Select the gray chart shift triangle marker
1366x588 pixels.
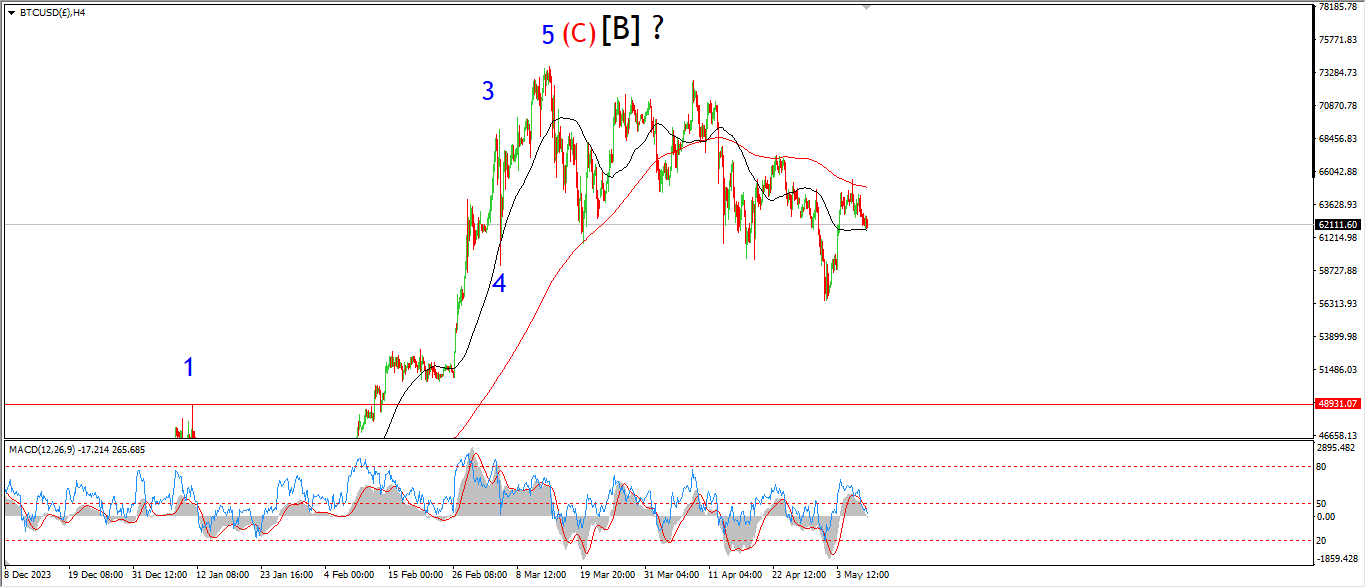pyautogui.click(x=866, y=6)
